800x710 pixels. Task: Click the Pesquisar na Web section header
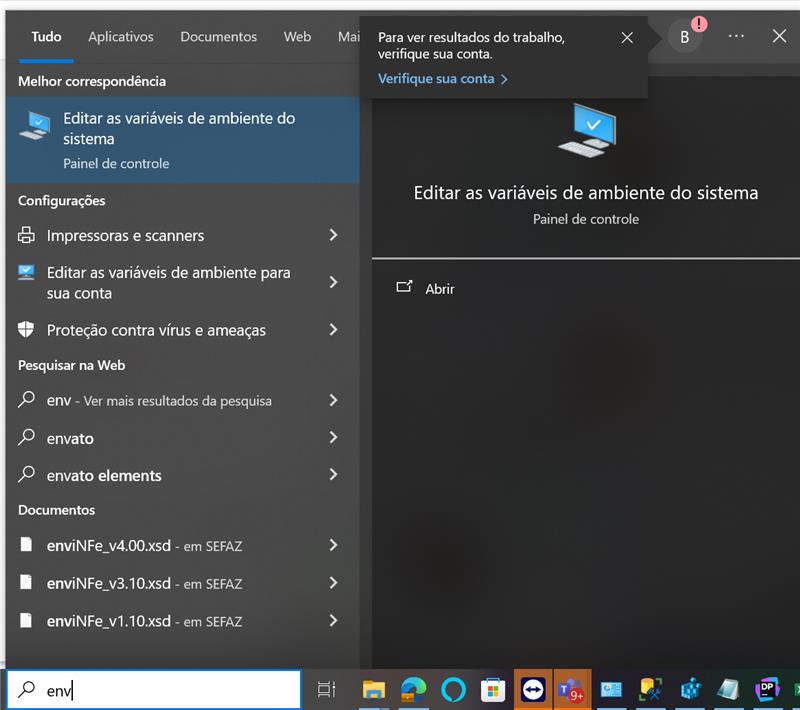point(71,365)
